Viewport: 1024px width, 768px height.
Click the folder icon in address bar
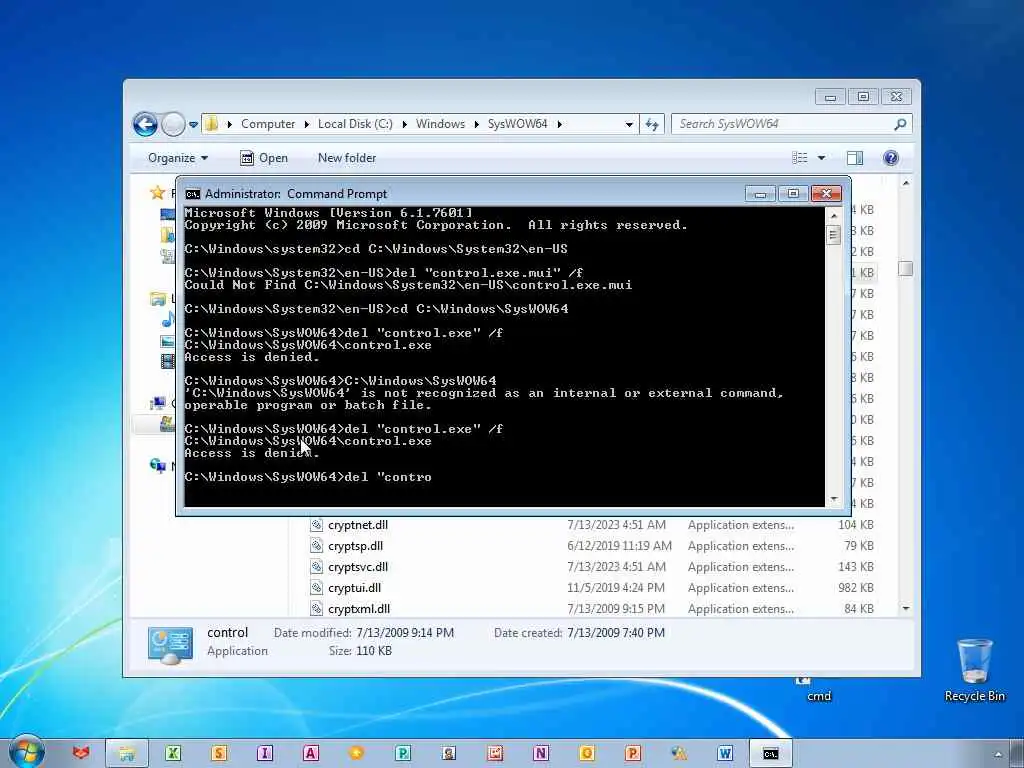[x=211, y=123]
